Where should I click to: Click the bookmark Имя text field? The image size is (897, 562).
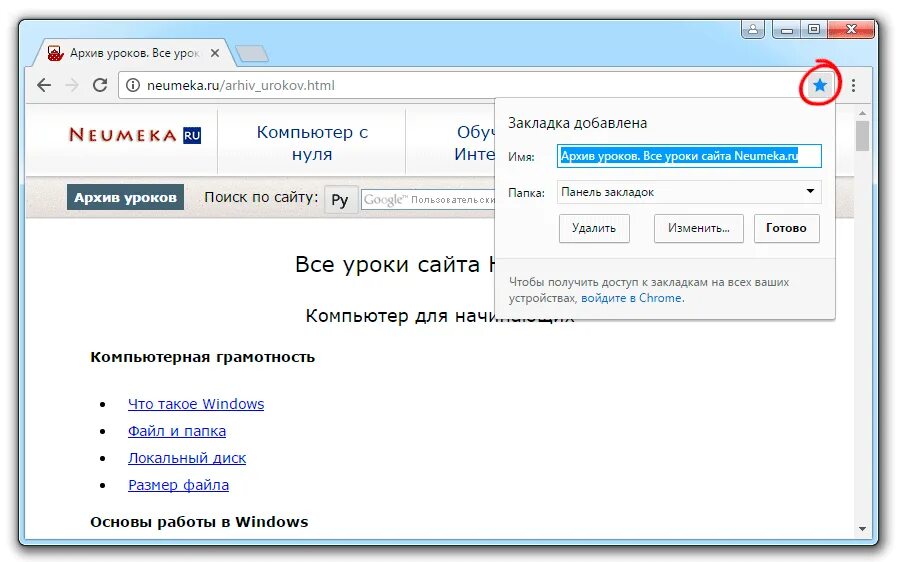click(x=689, y=156)
